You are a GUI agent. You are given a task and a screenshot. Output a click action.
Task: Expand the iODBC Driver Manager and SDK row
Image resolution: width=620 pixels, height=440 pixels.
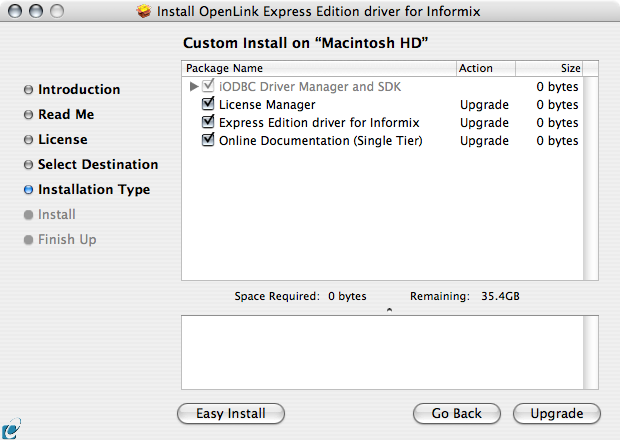click(x=193, y=86)
